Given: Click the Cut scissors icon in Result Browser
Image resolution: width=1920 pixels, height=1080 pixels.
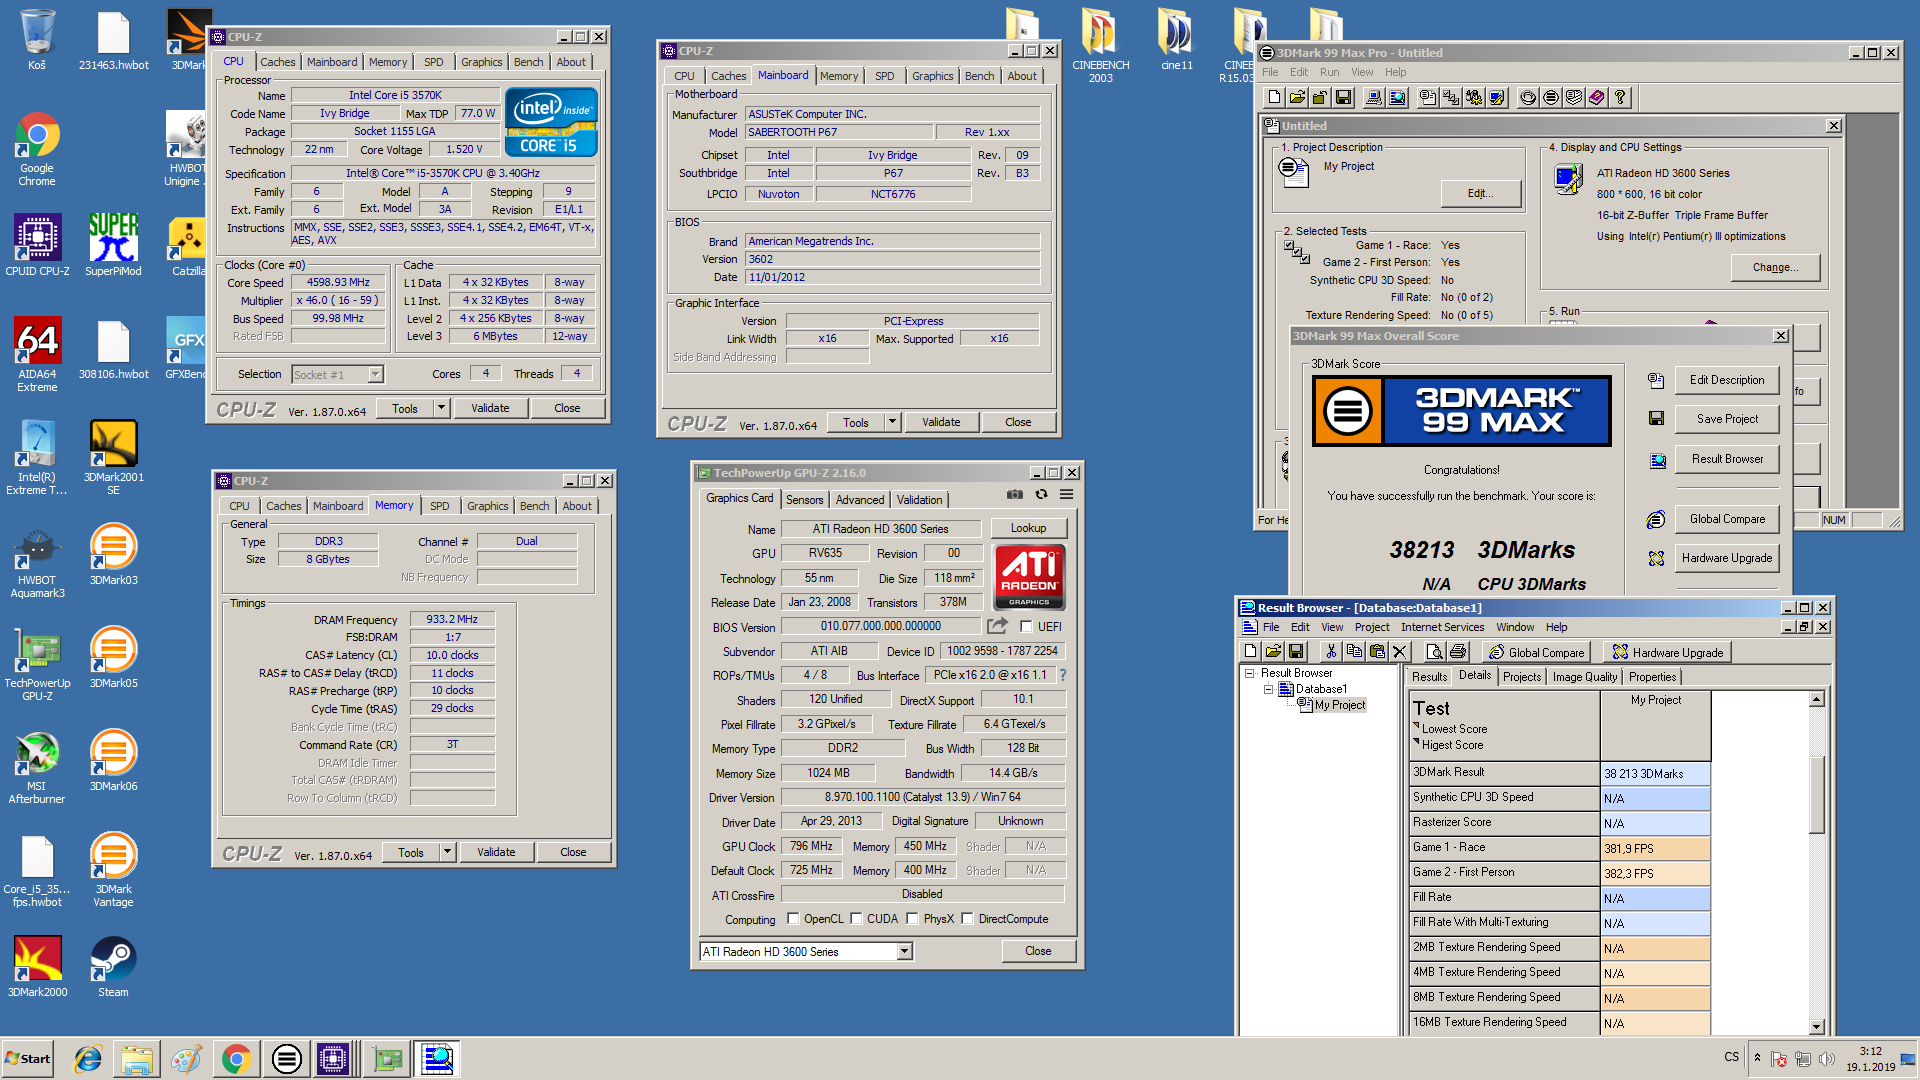Looking at the screenshot, I should tap(1331, 652).
